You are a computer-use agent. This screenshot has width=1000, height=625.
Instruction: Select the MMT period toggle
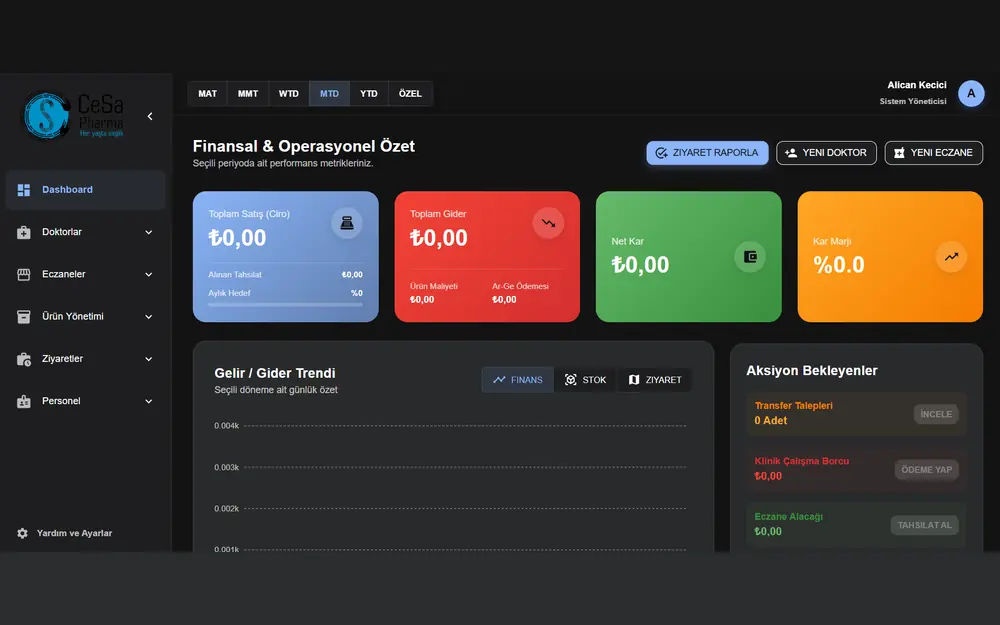[247, 94]
